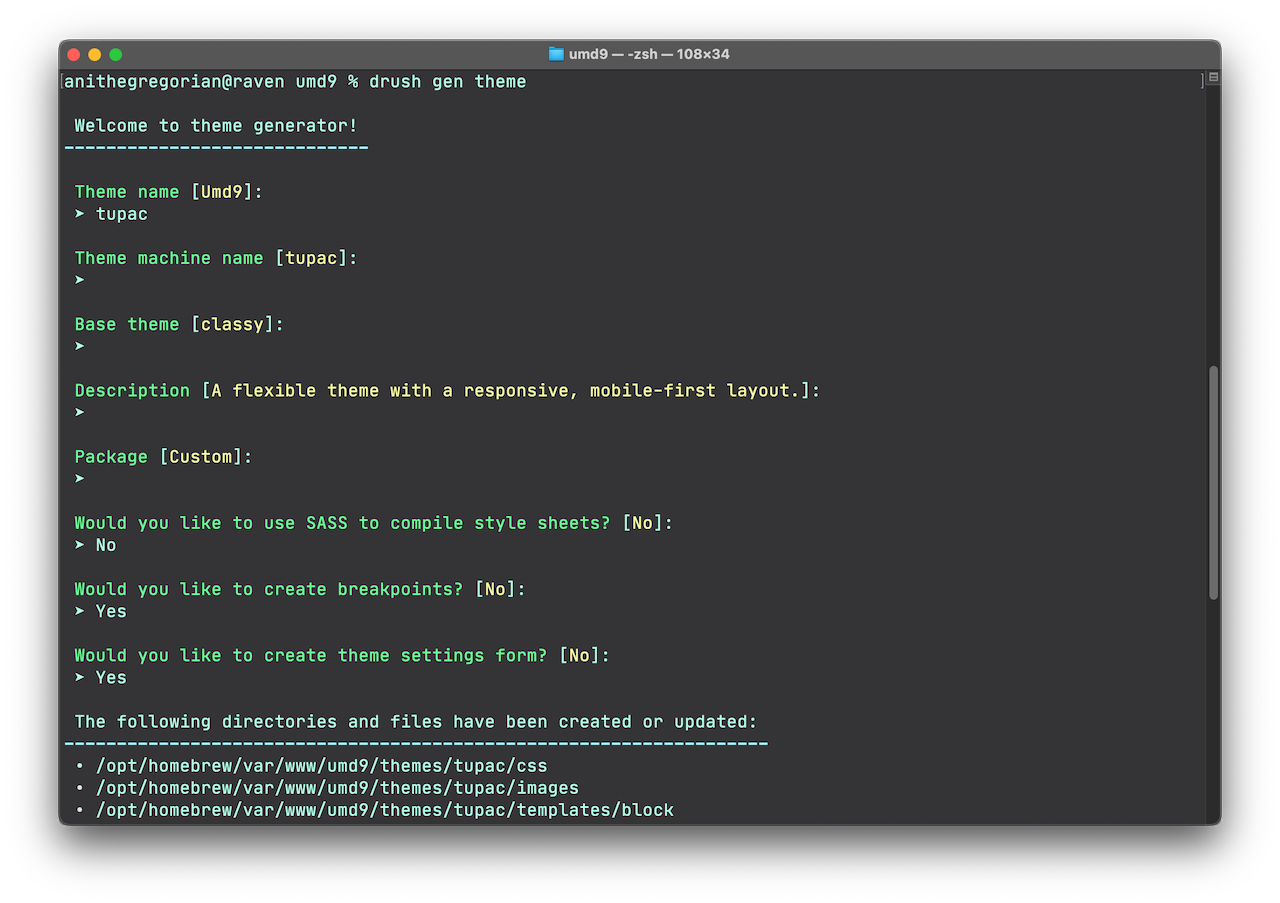Select the Yes answer for creating breakpoints
Viewport: 1280px width, 903px height.
point(110,611)
